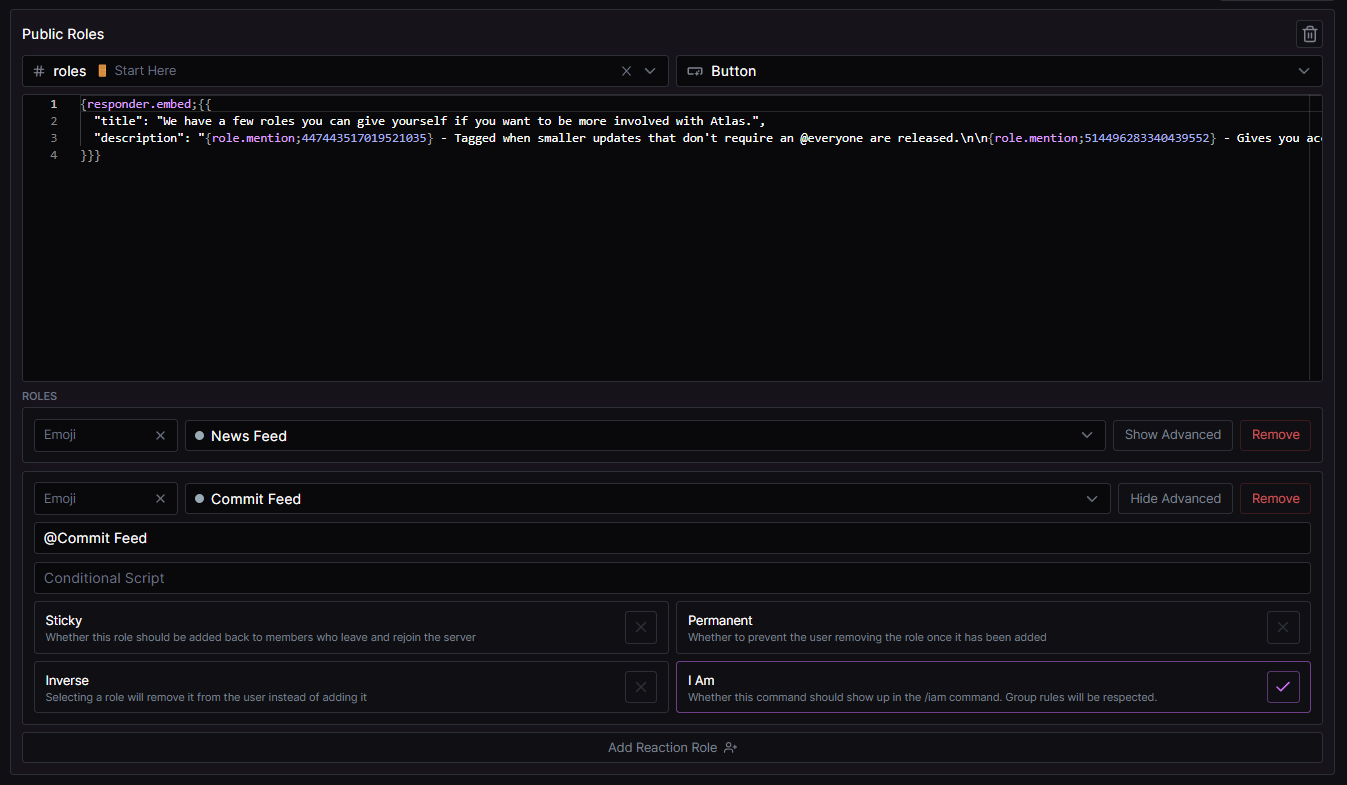
Task: Open the News Feed role dropdown
Action: tap(1088, 435)
